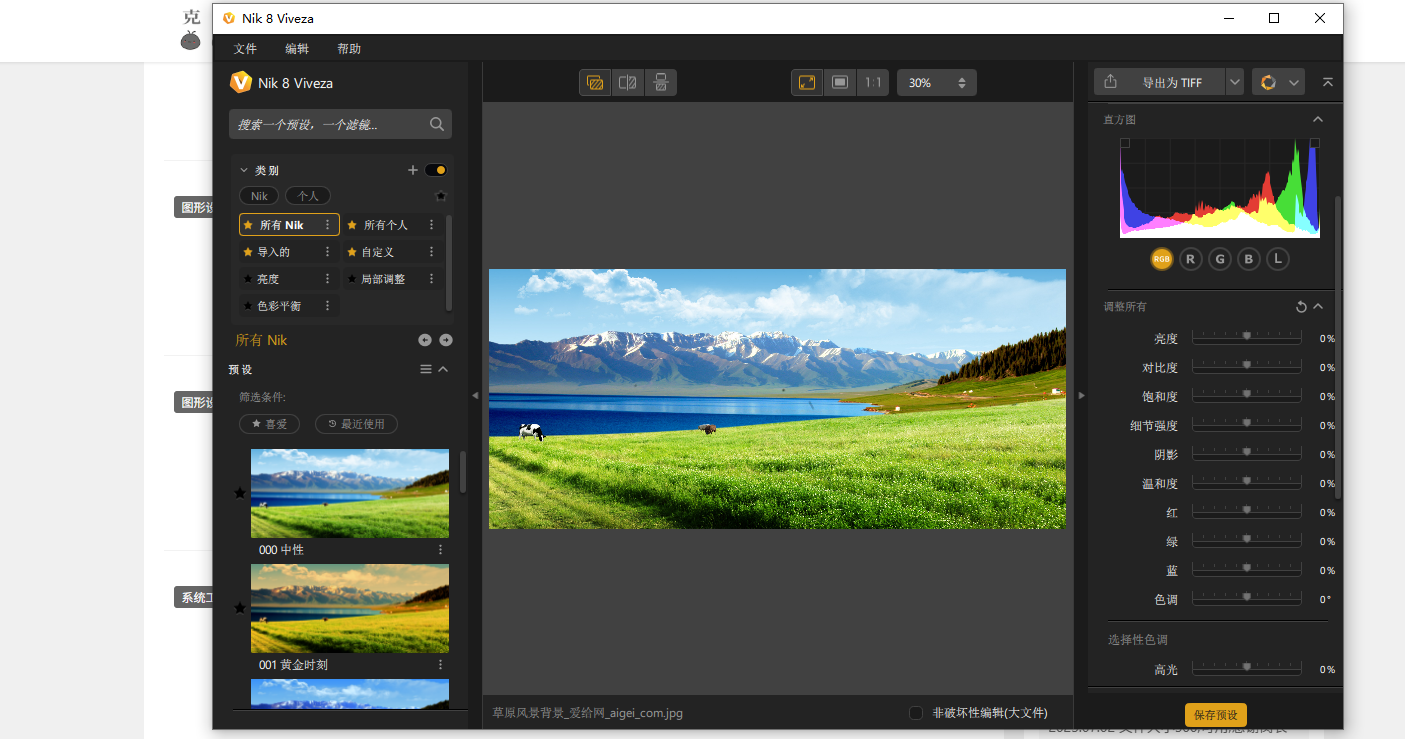The height and width of the screenshot is (739, 1405).
Task: Open the export format dropdown arrow
Action: (1235, 83)
